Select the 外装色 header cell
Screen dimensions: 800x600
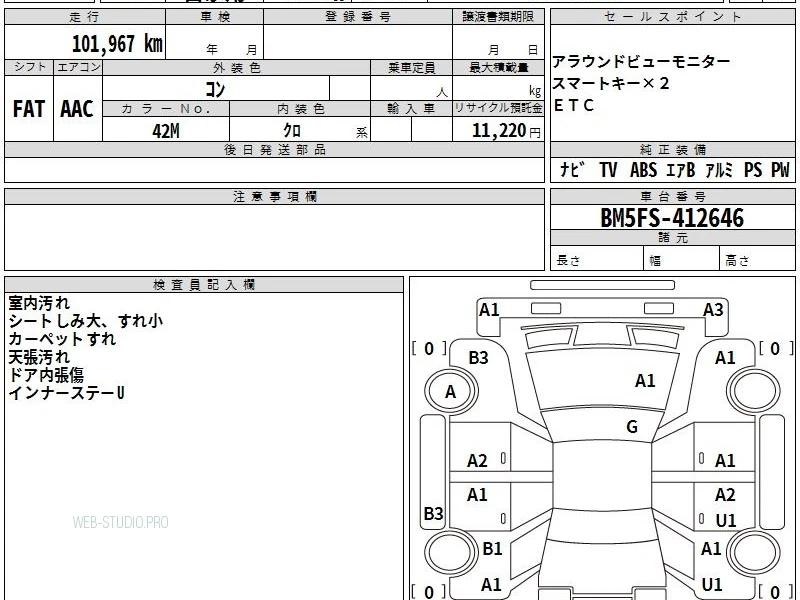click(236, 68)
